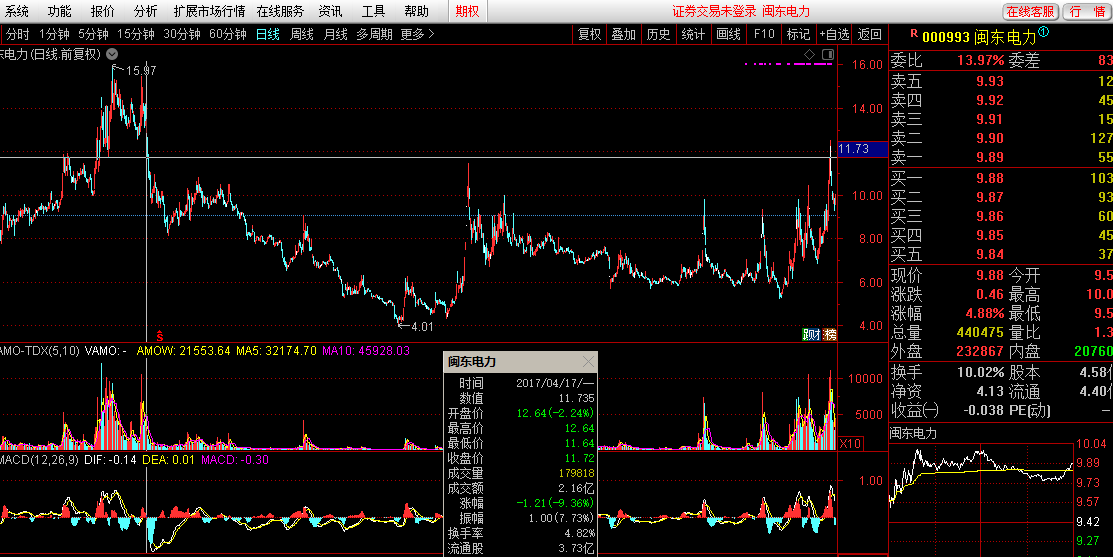Viewport: 1113px width, 557px height.
Task: Click the R flag before stock code
Action: [914, 33]
